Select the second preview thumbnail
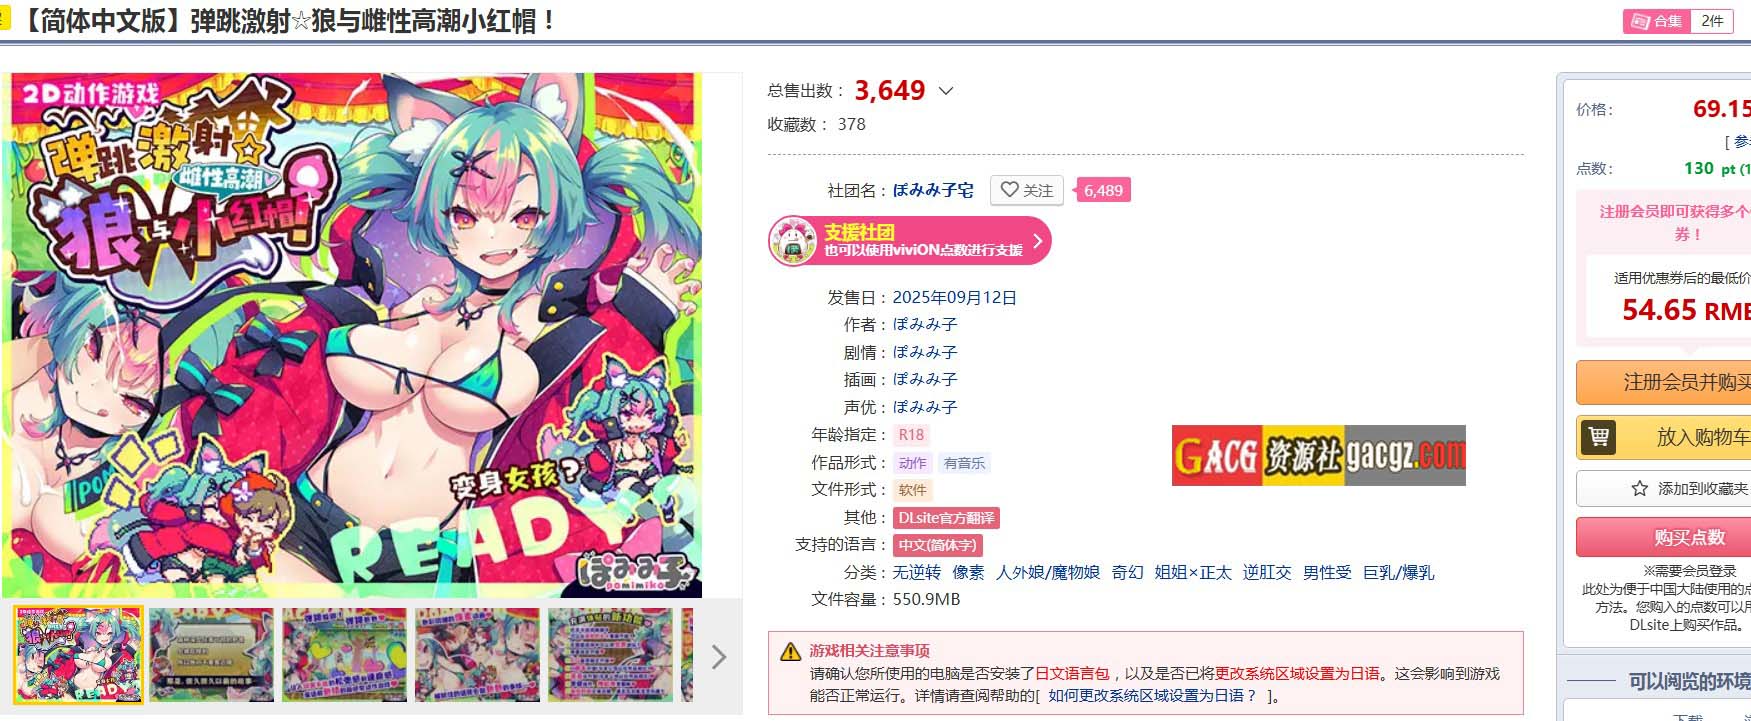Viewport: 1751px width, 721px height. coord(211,655)
